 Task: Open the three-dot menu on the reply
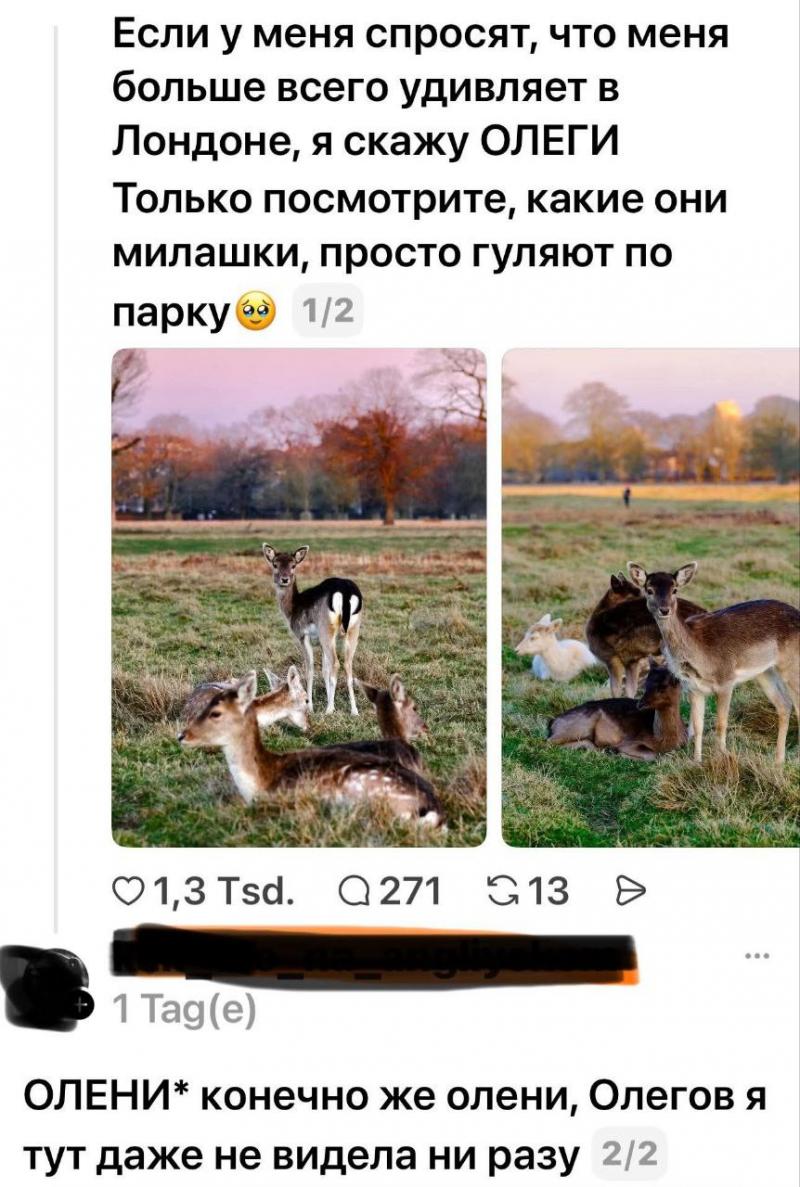pyautogui.click(x=757, y=956)
